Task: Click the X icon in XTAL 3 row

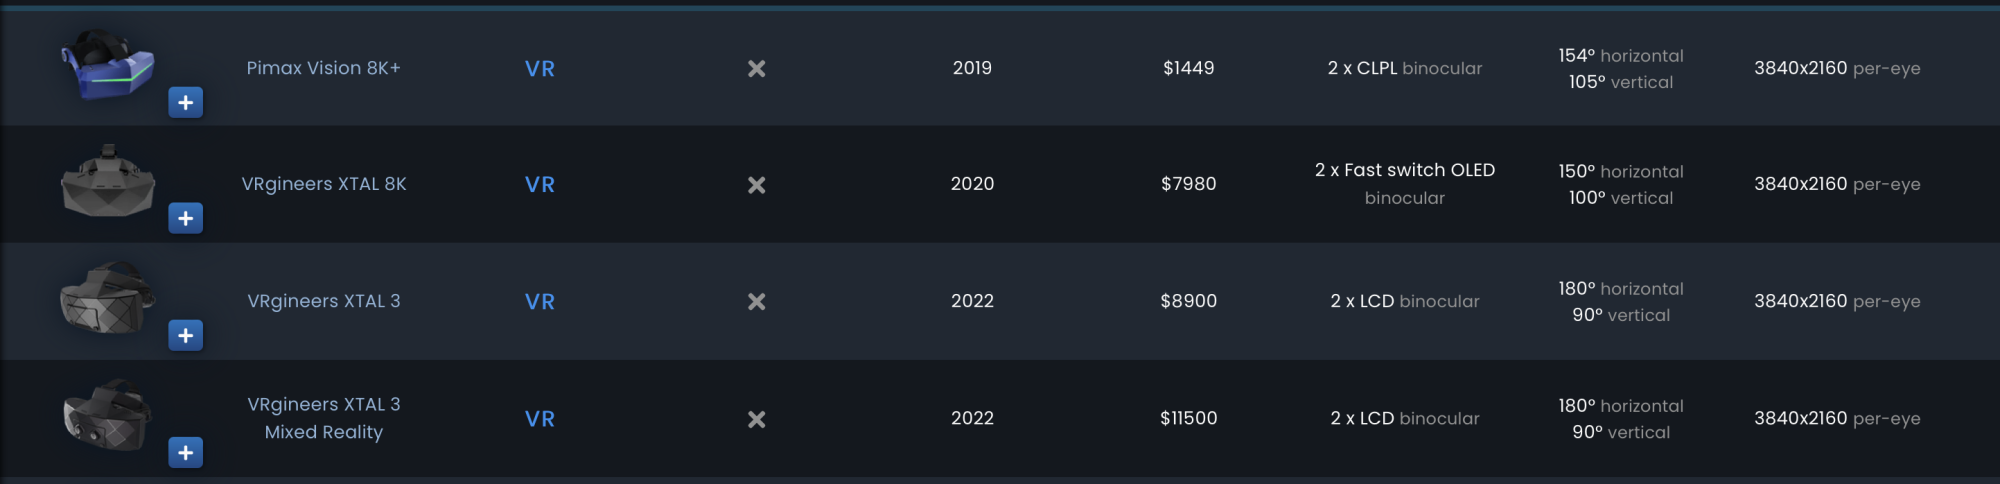Action: (x=757, y=301)
